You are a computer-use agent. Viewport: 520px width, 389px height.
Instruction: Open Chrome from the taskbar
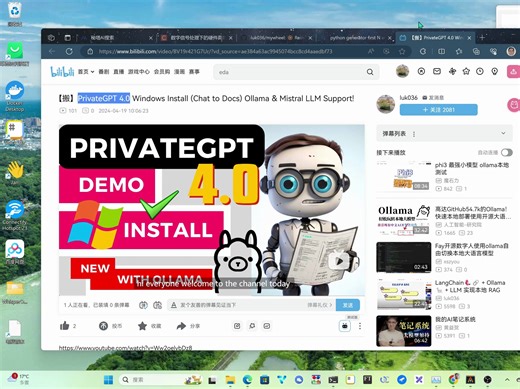[x=453, y=379]
